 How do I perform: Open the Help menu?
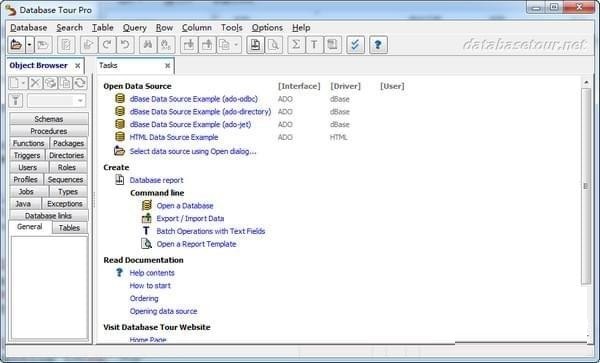pos(301,28)
